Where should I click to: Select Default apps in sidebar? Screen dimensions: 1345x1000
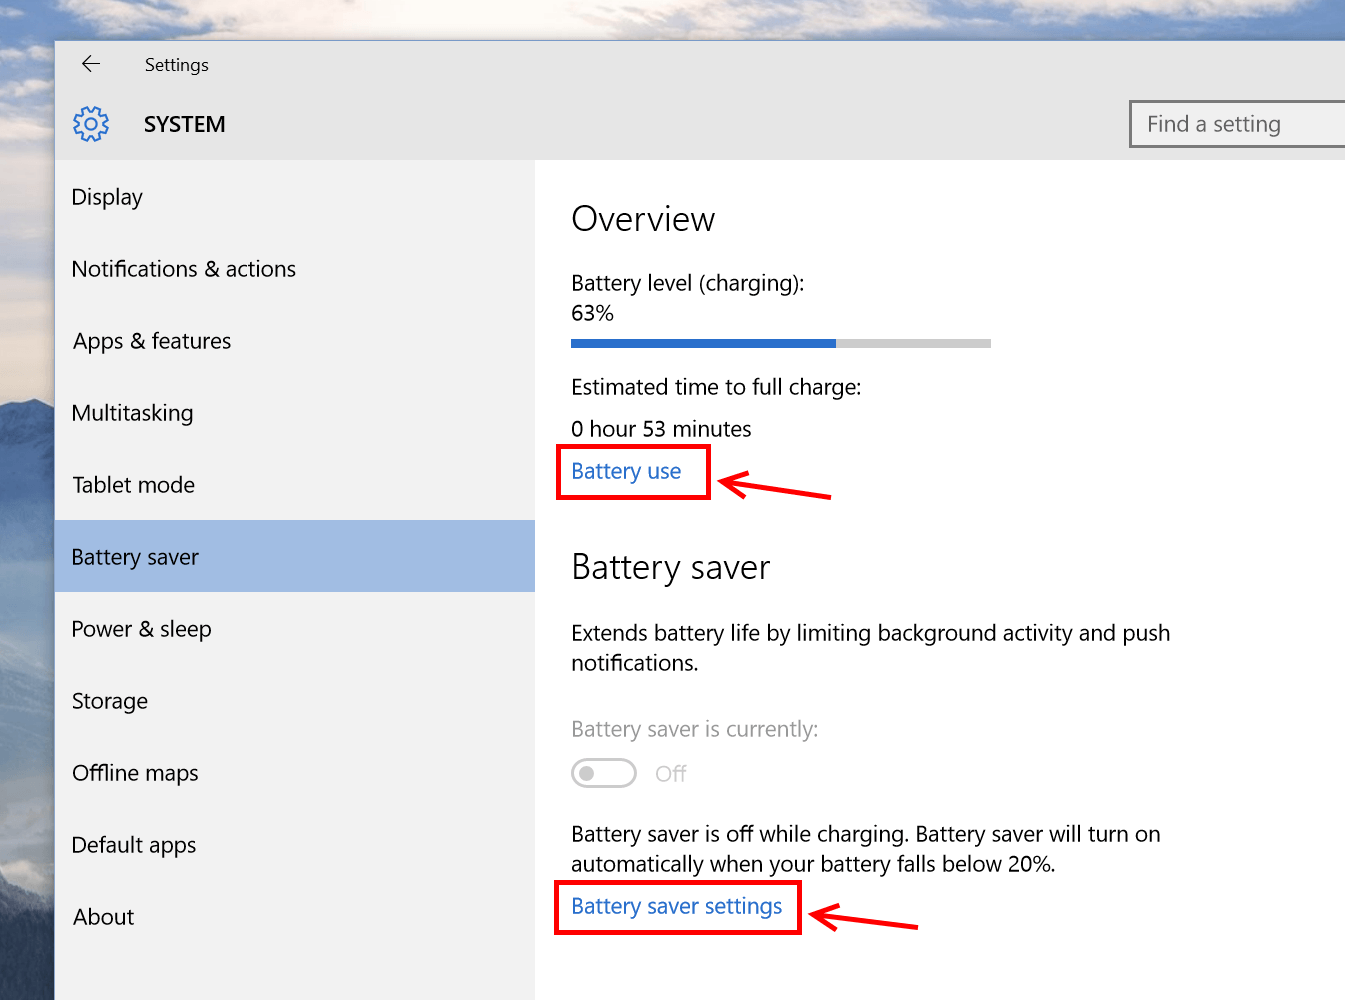[x=295, y=845]
